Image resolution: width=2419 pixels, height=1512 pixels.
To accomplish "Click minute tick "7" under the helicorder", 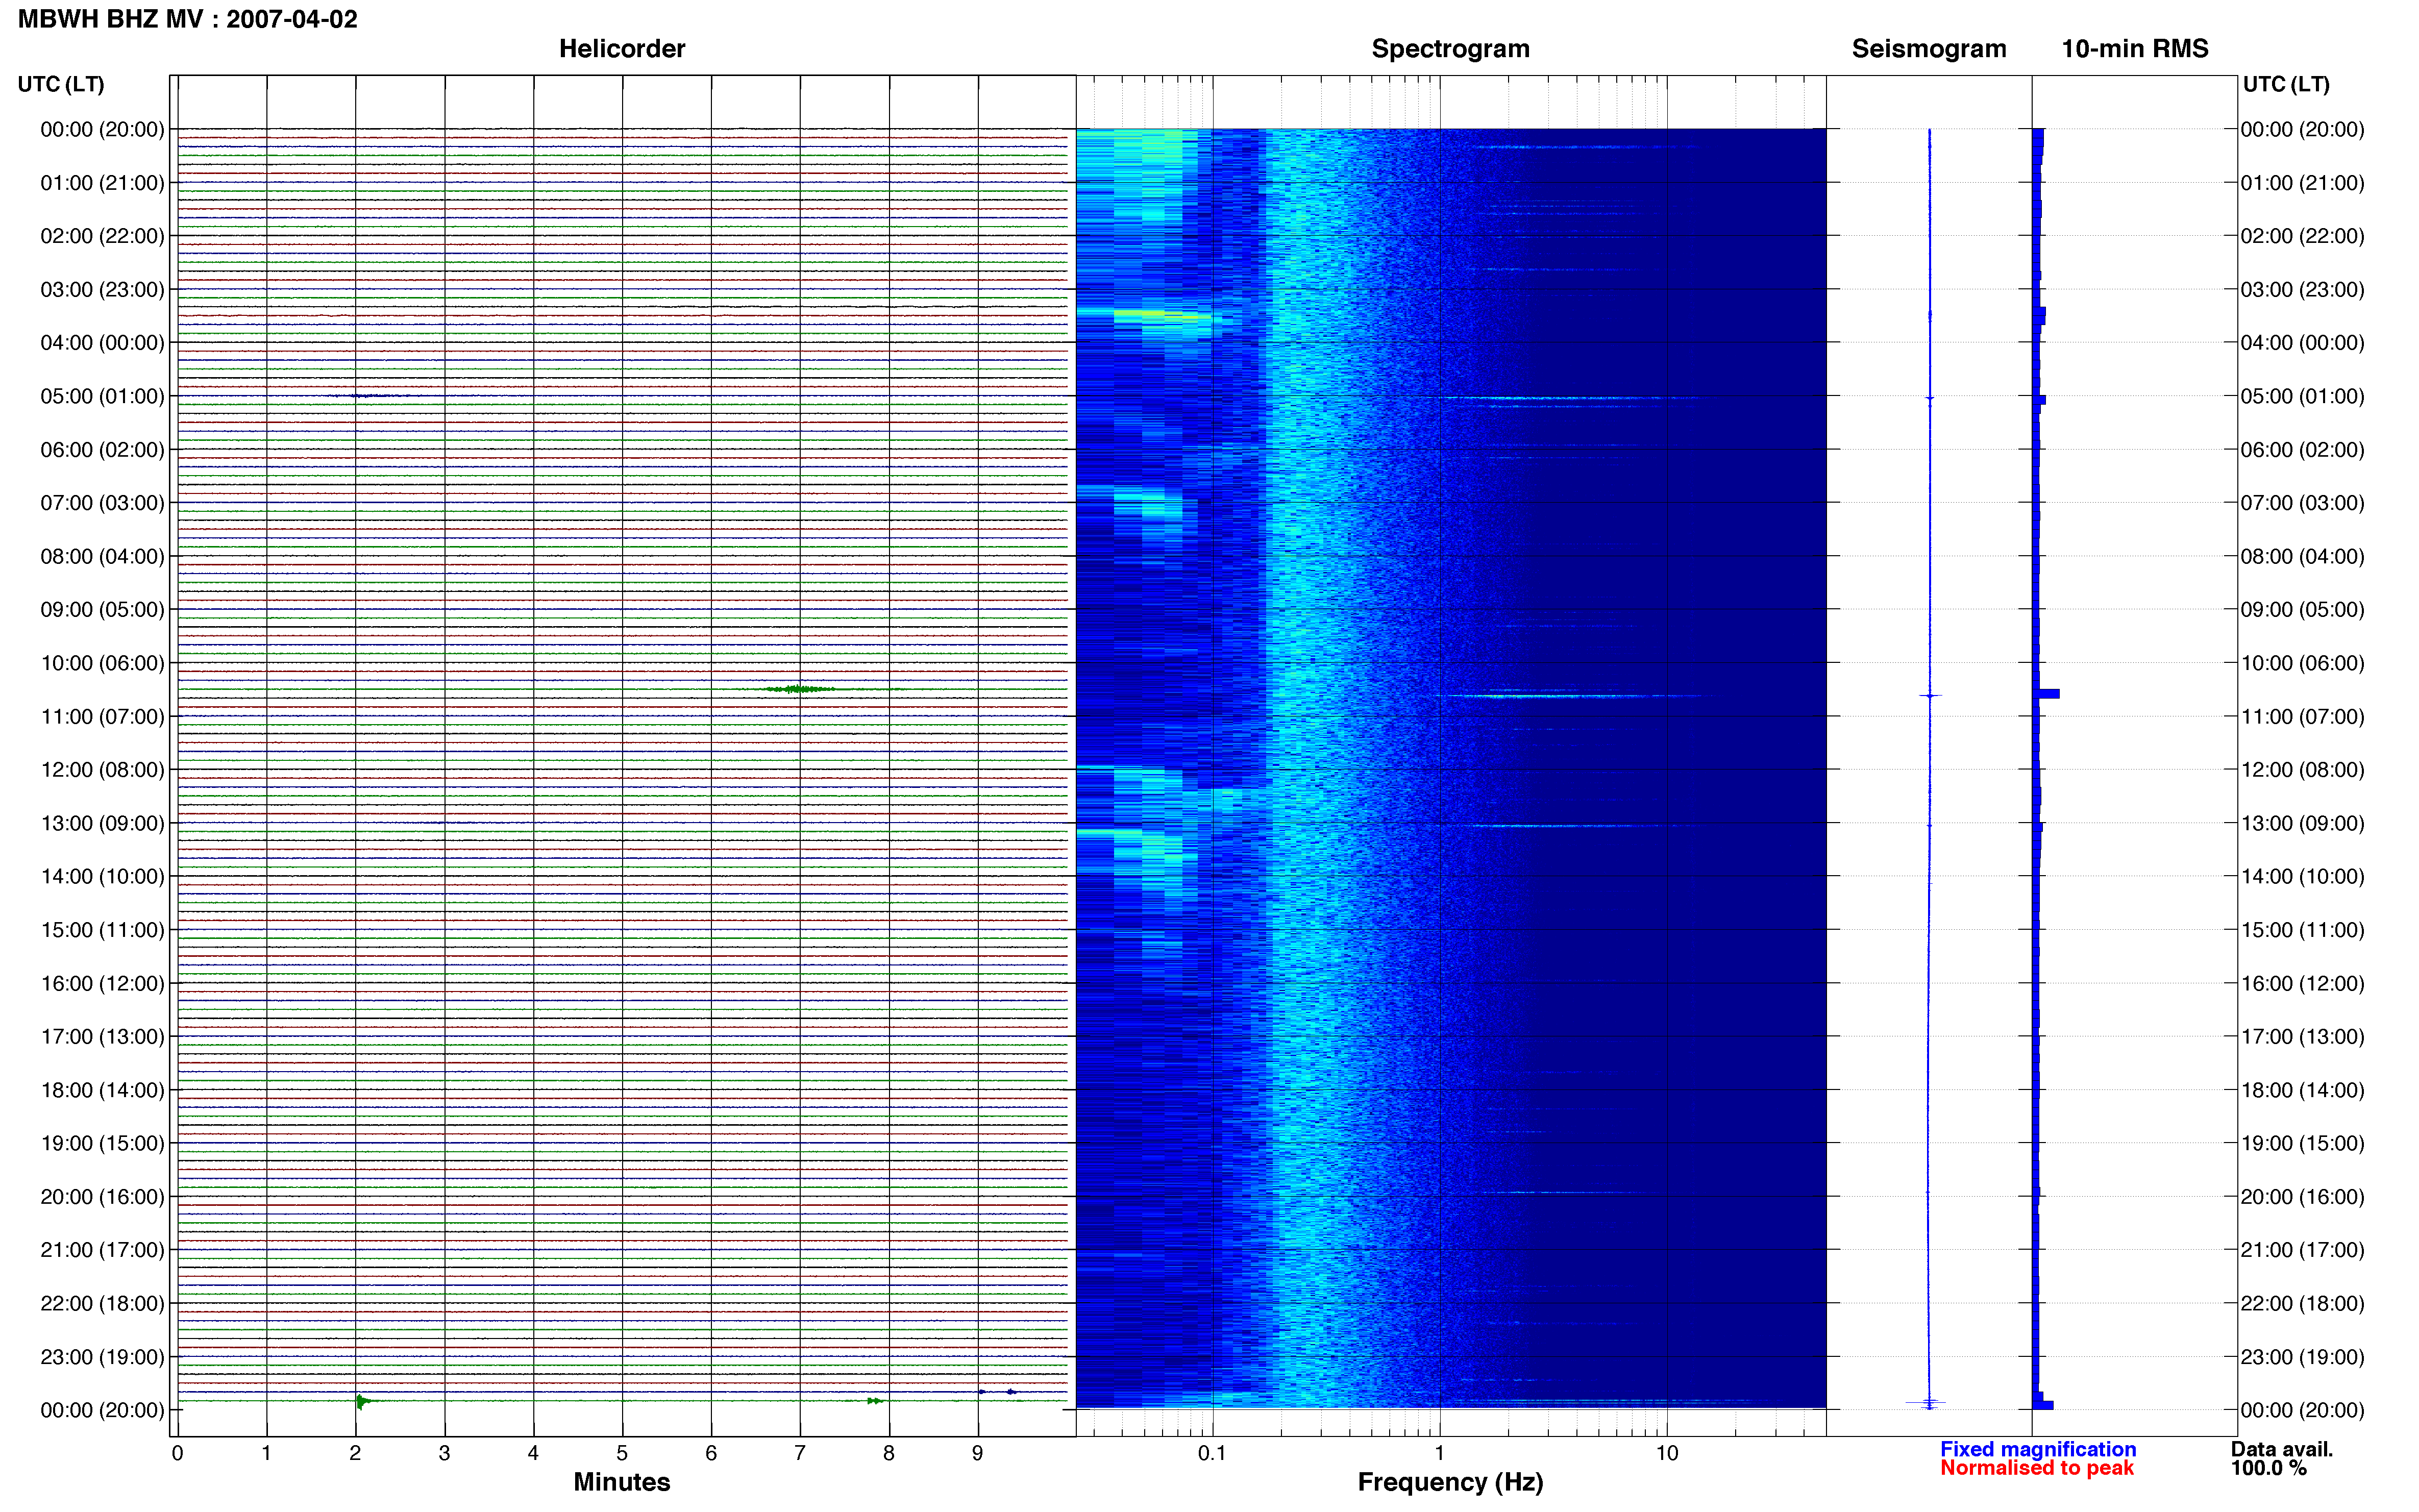I will [800, 1453].
